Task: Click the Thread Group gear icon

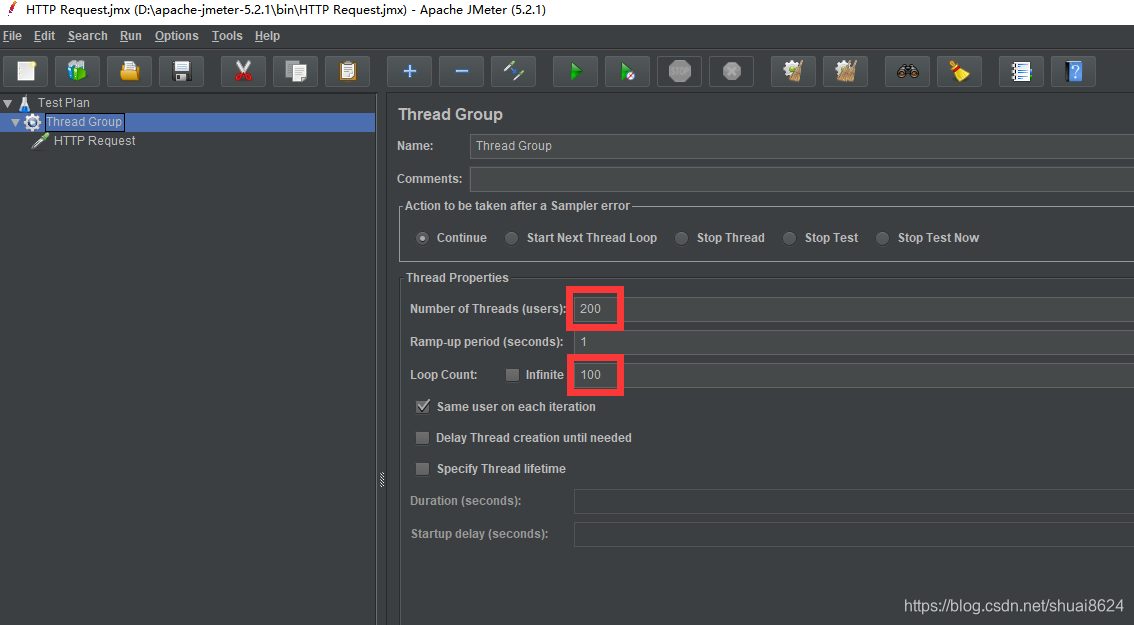Action: coord(33,122)
